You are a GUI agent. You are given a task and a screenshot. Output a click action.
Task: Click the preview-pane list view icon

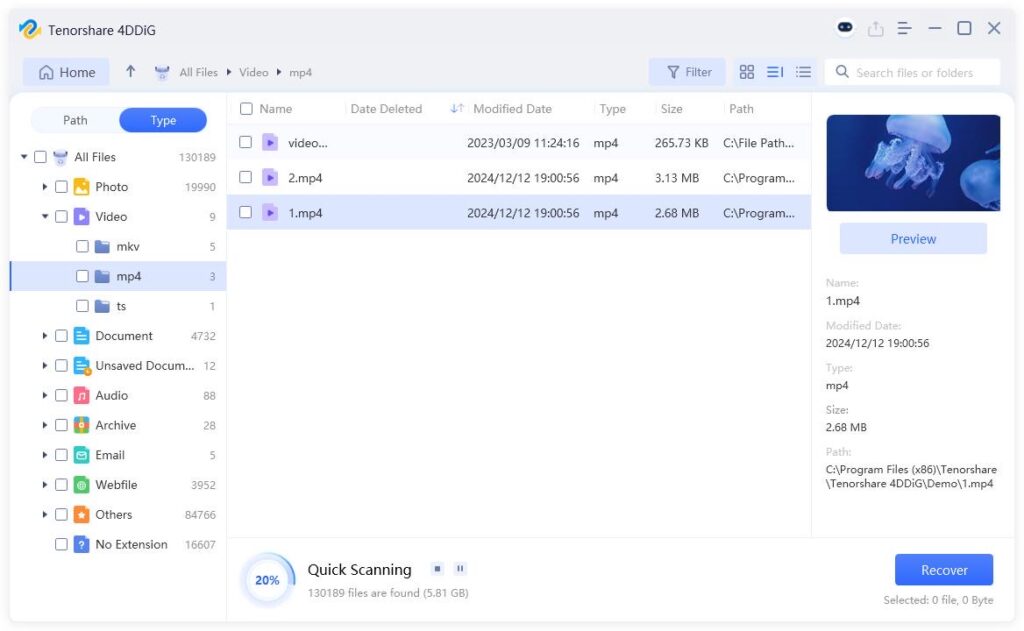coord(775,72)
